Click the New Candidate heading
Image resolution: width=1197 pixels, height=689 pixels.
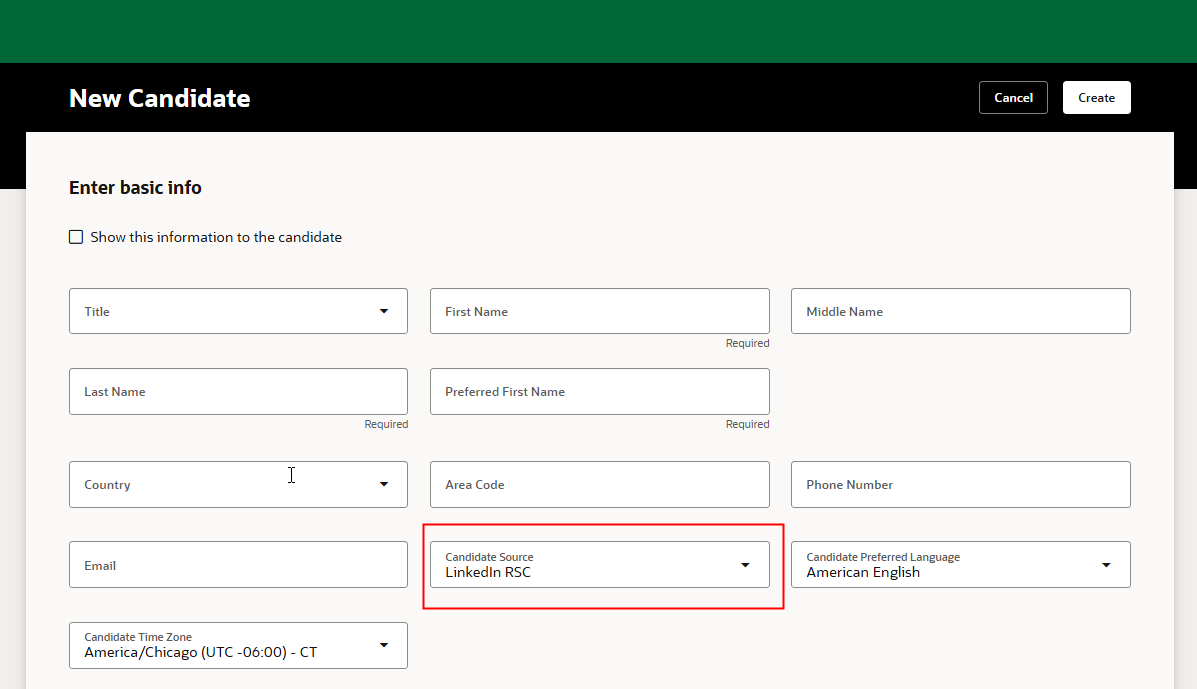point(160,98)
